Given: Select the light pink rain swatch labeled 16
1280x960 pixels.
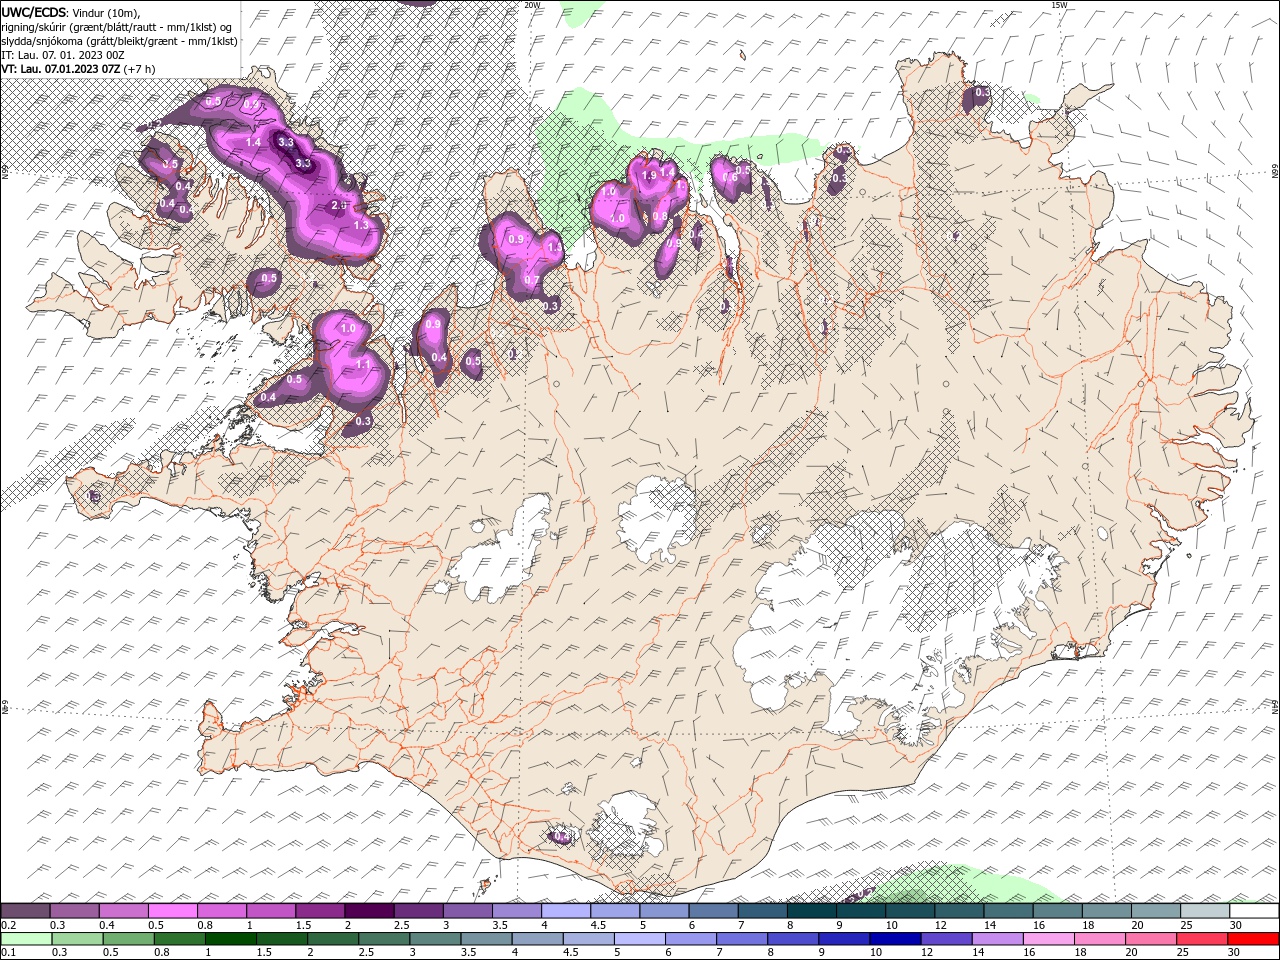Looking at the screenshot, I should click(x=1048, y=939).
